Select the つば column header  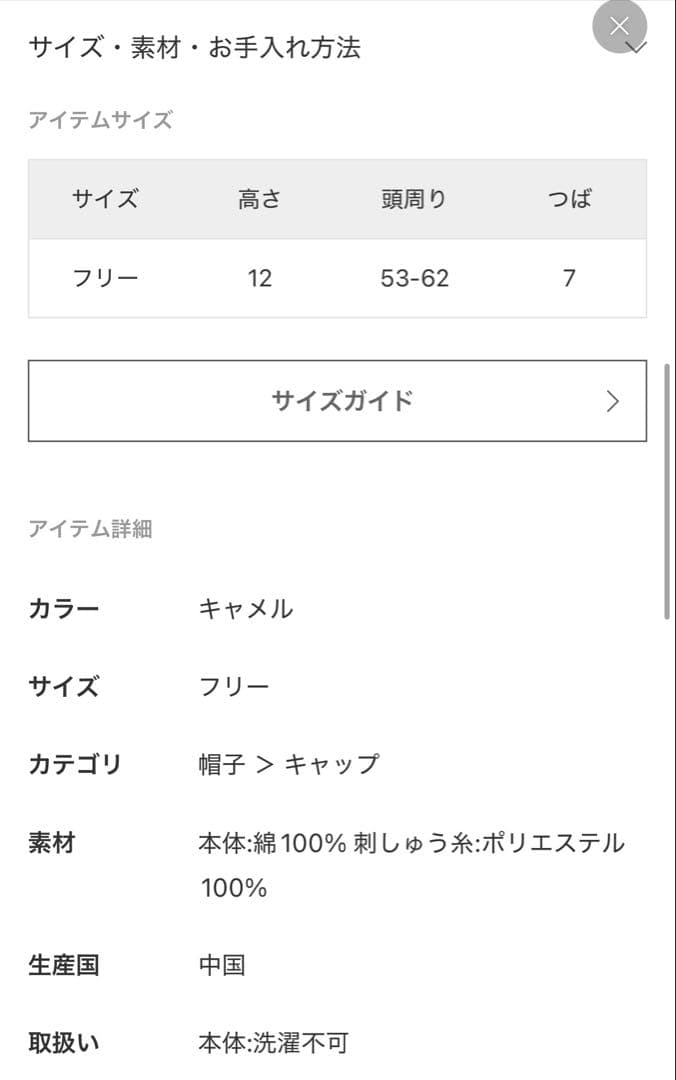[568, 199]
